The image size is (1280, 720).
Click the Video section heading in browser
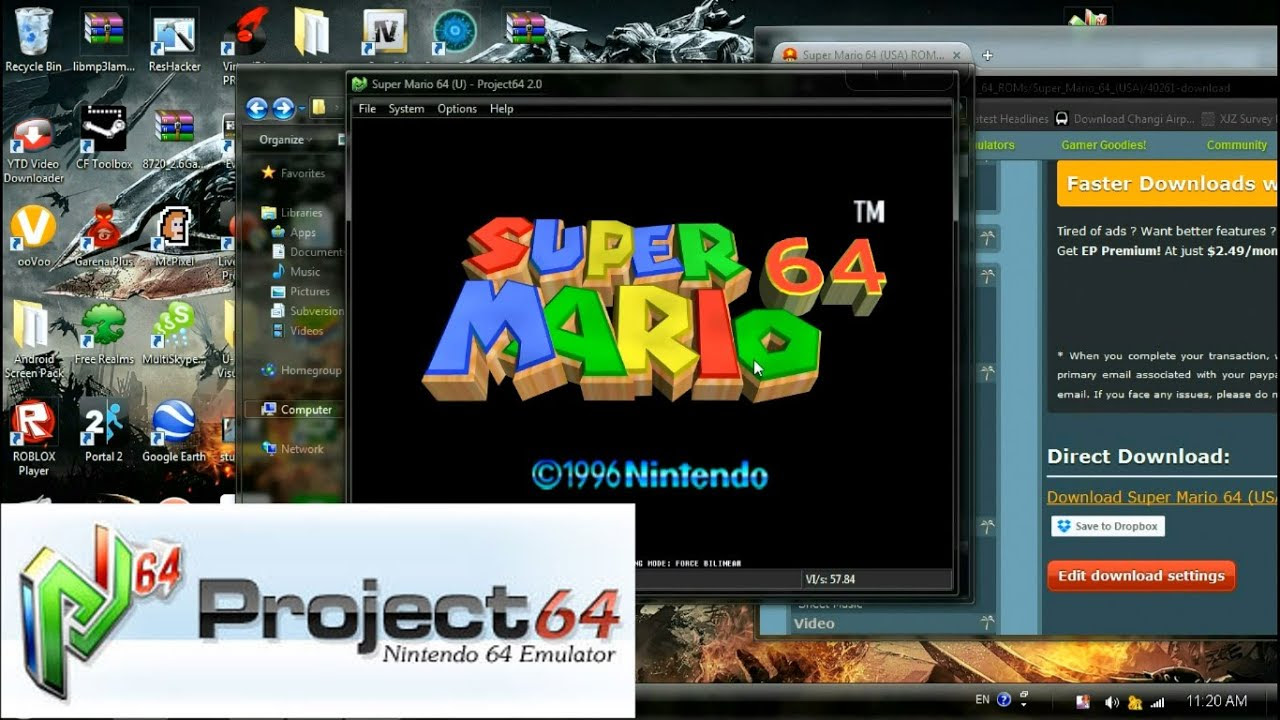pyautogui.click(x=814, y=623)
